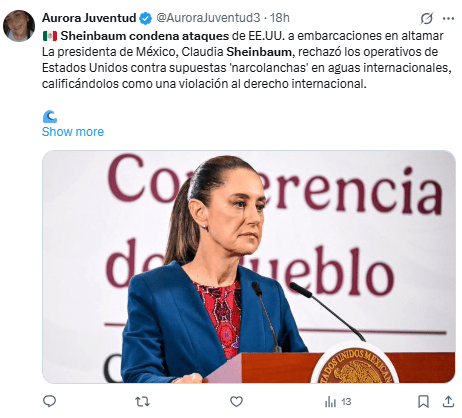Screen dimensions: 462x418
Task: Open the Conferencia del Pueblo press photo
Action: [x=249, y=267]
